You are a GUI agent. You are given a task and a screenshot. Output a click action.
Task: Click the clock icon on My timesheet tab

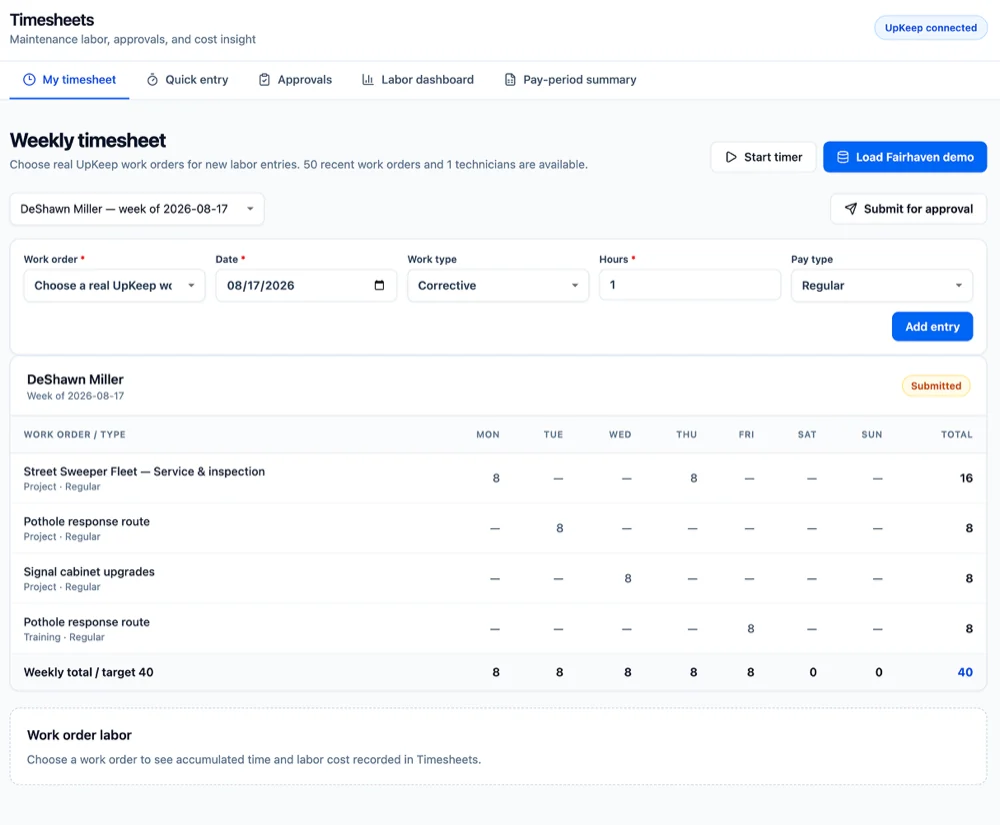29,80
